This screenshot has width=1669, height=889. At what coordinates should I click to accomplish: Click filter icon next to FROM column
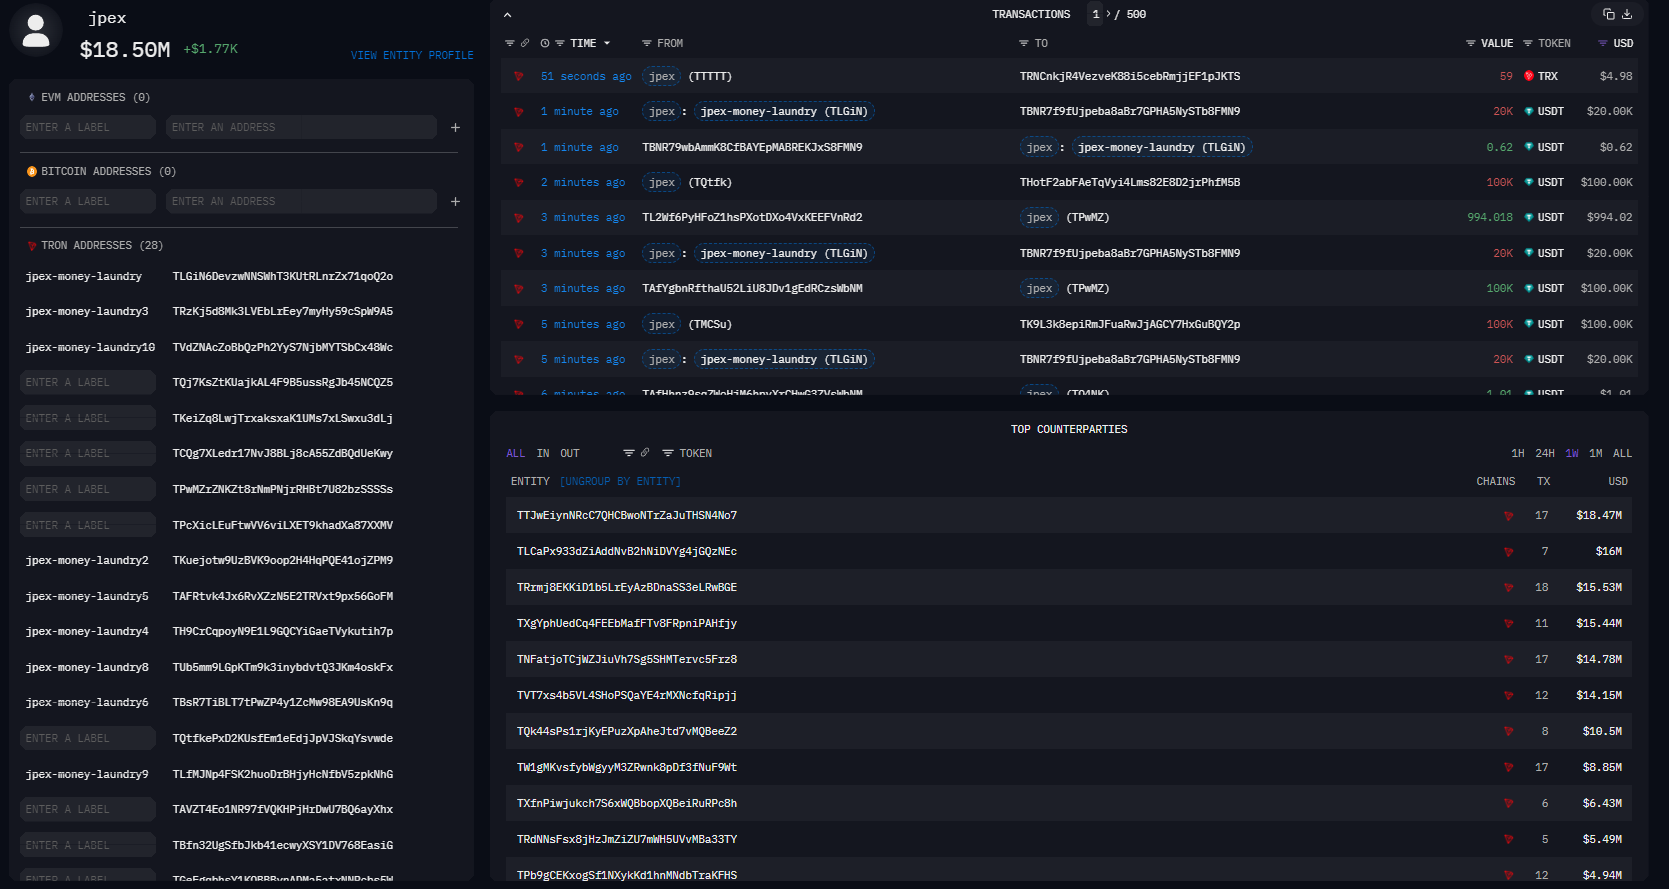coord(647,43)
